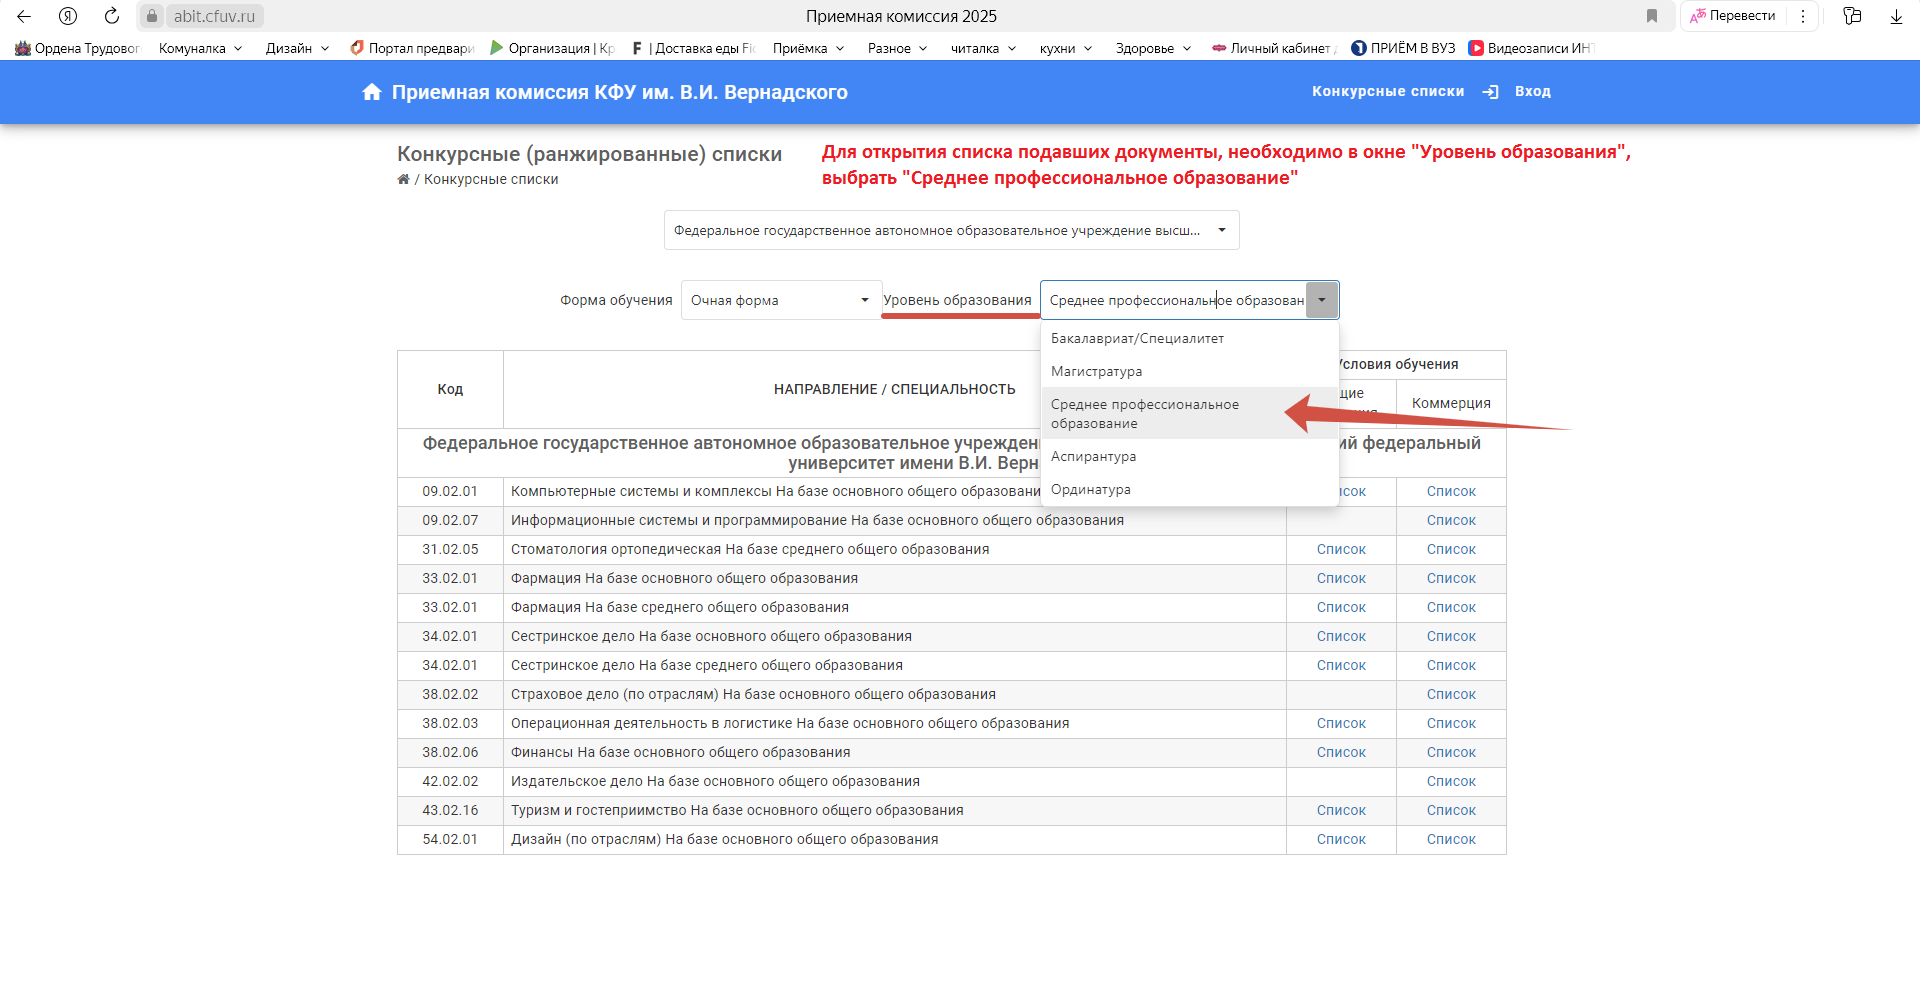Open budget Список for Страховое дело row above
1920x998 pixels.
[x=1341, y=665]
